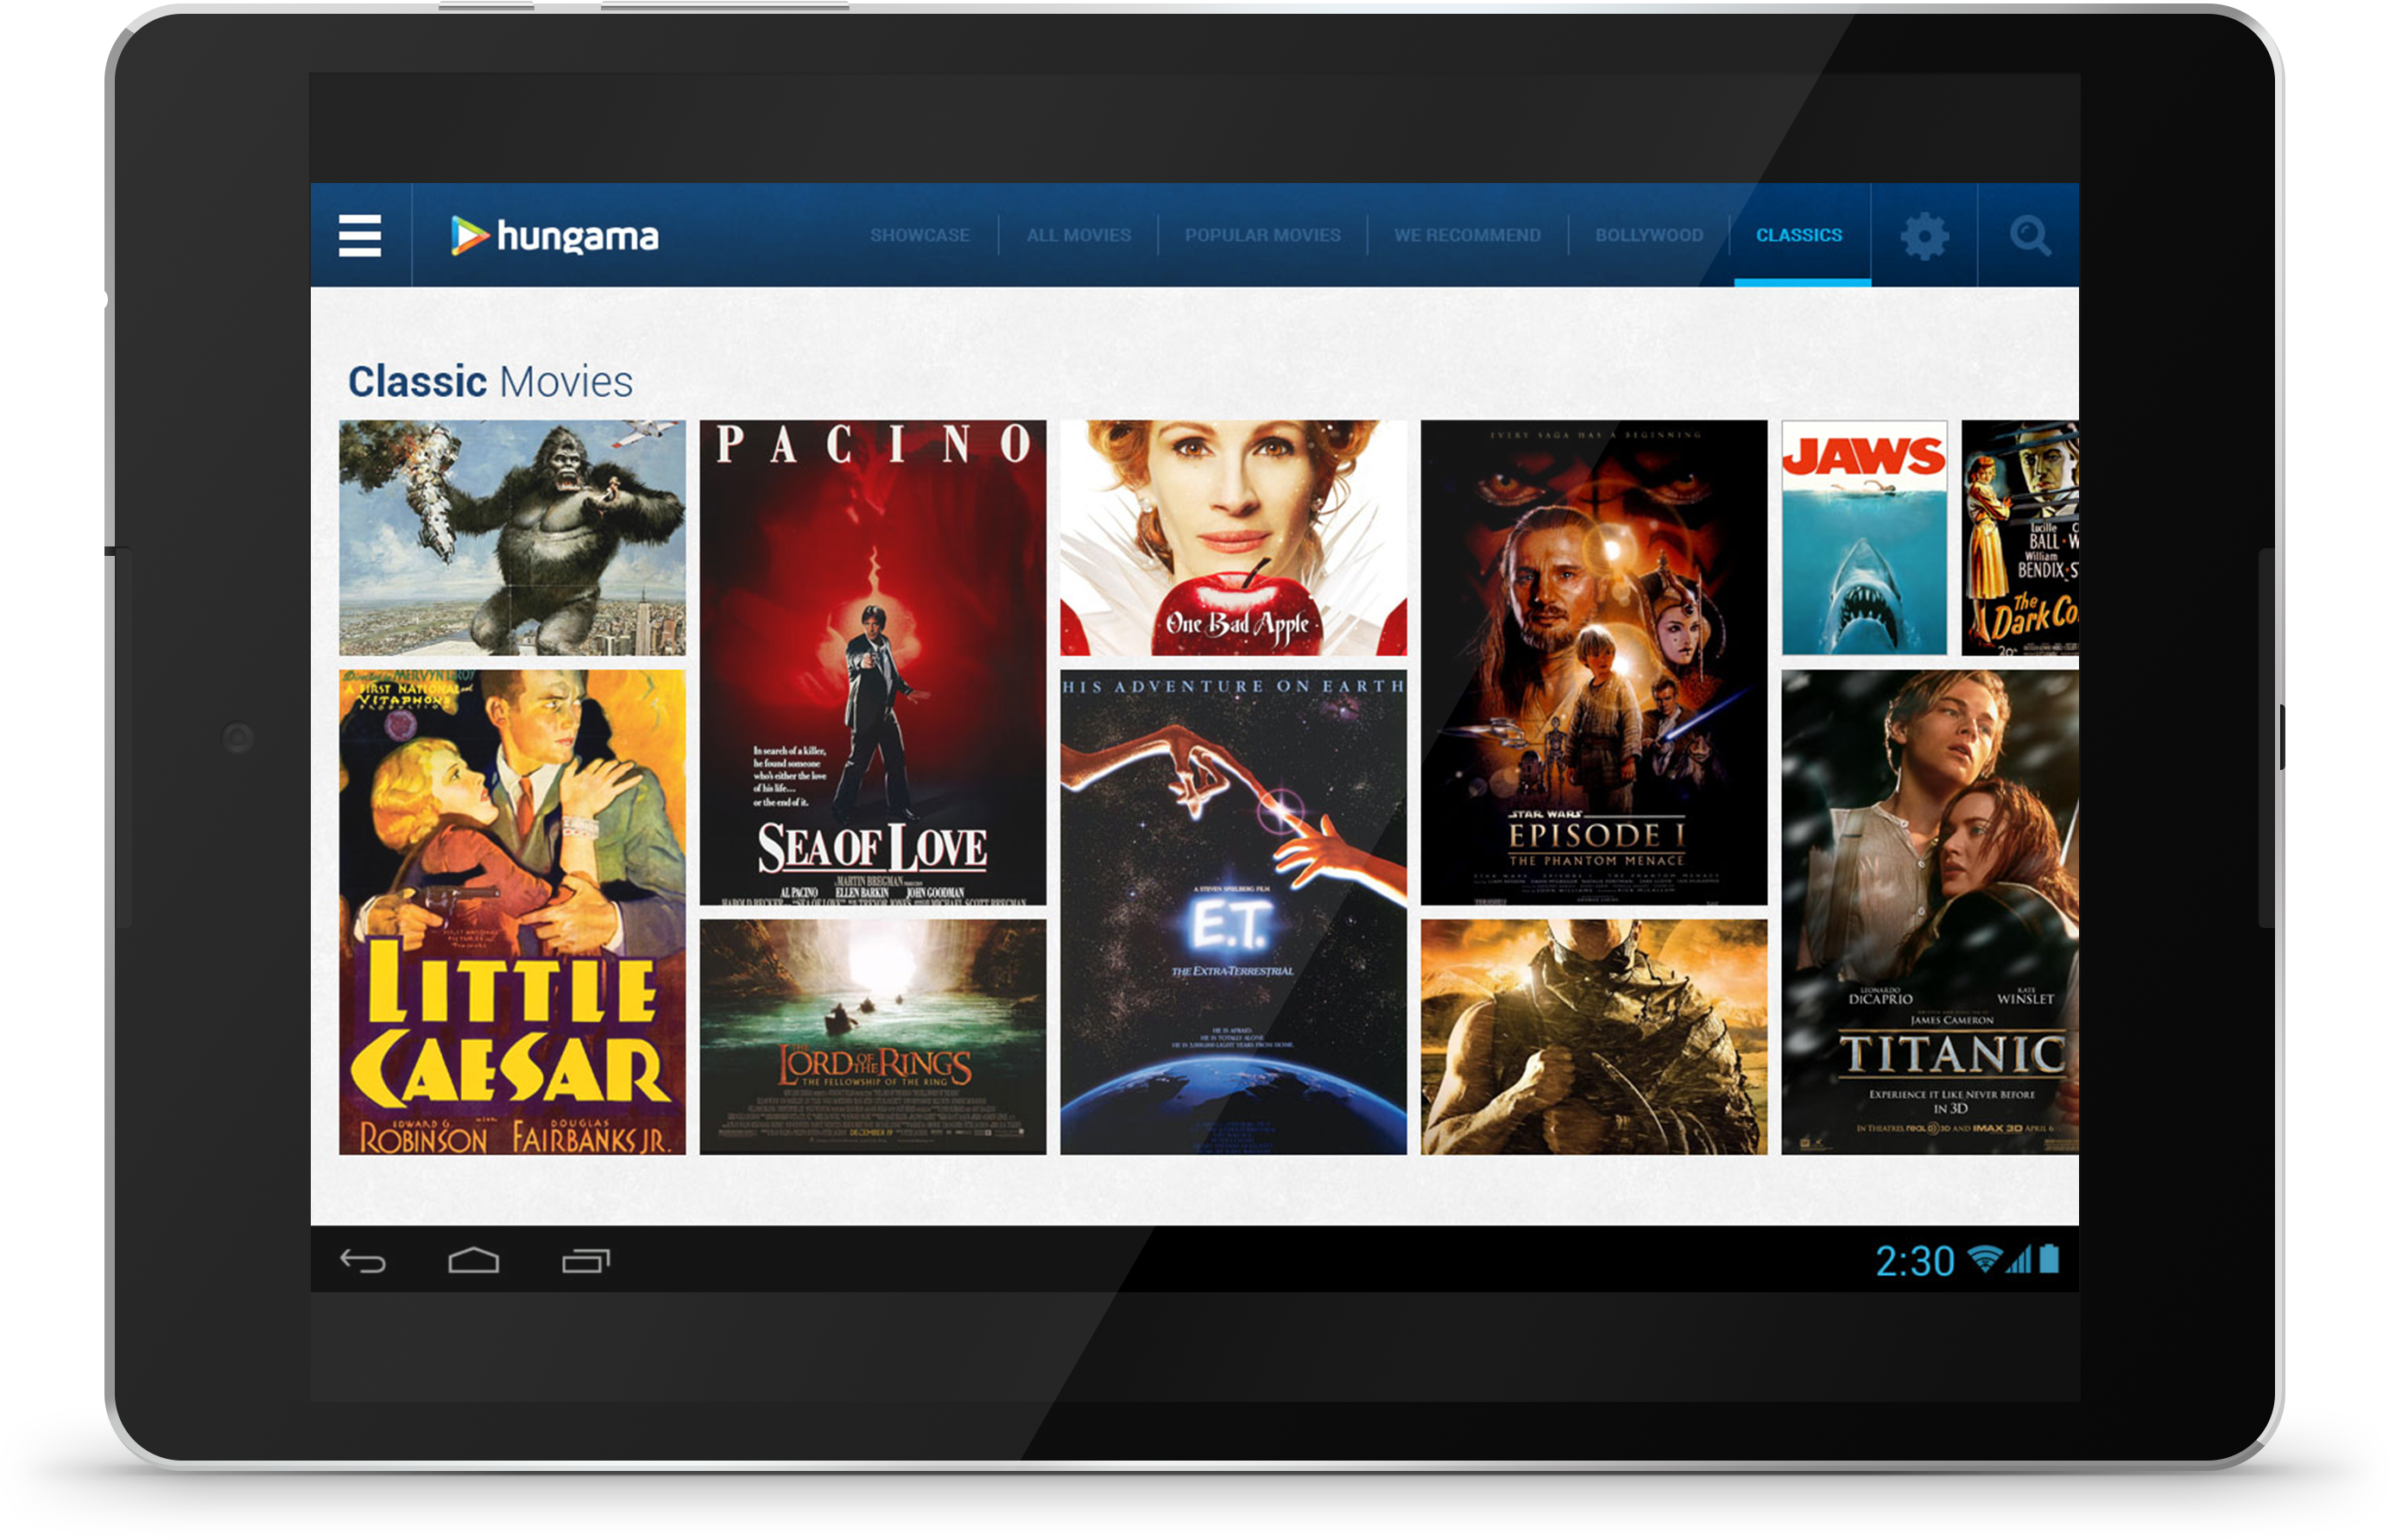This screenshot has width=2389, height=1540.
Task: Open the Jaws movie poster
Action: click(1864, 538)
